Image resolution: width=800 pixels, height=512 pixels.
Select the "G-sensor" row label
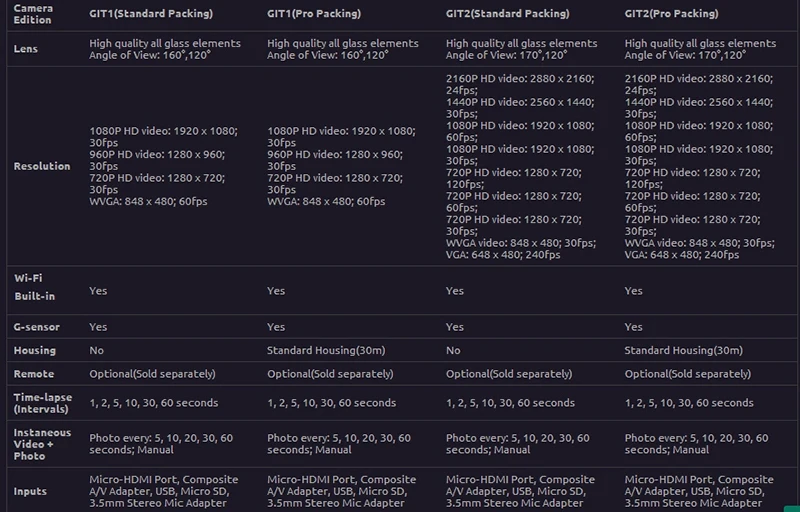pyautogui.click(x=38, y=327)
